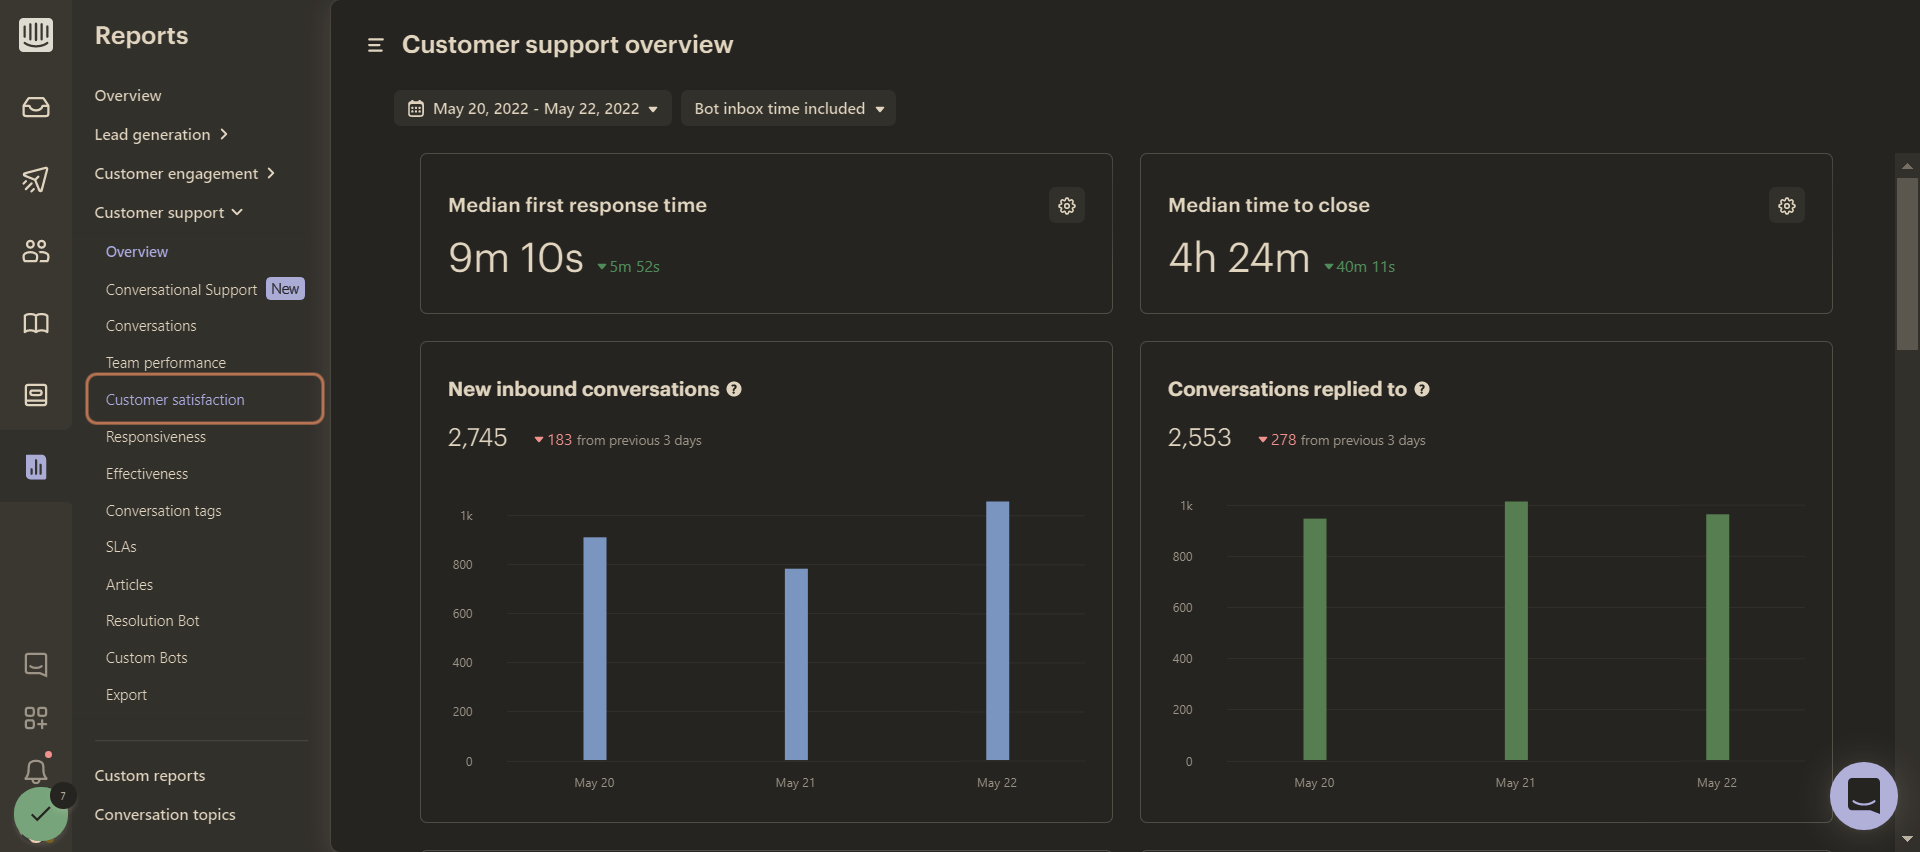Open the App Store grid icon

[x=36, y=718]
